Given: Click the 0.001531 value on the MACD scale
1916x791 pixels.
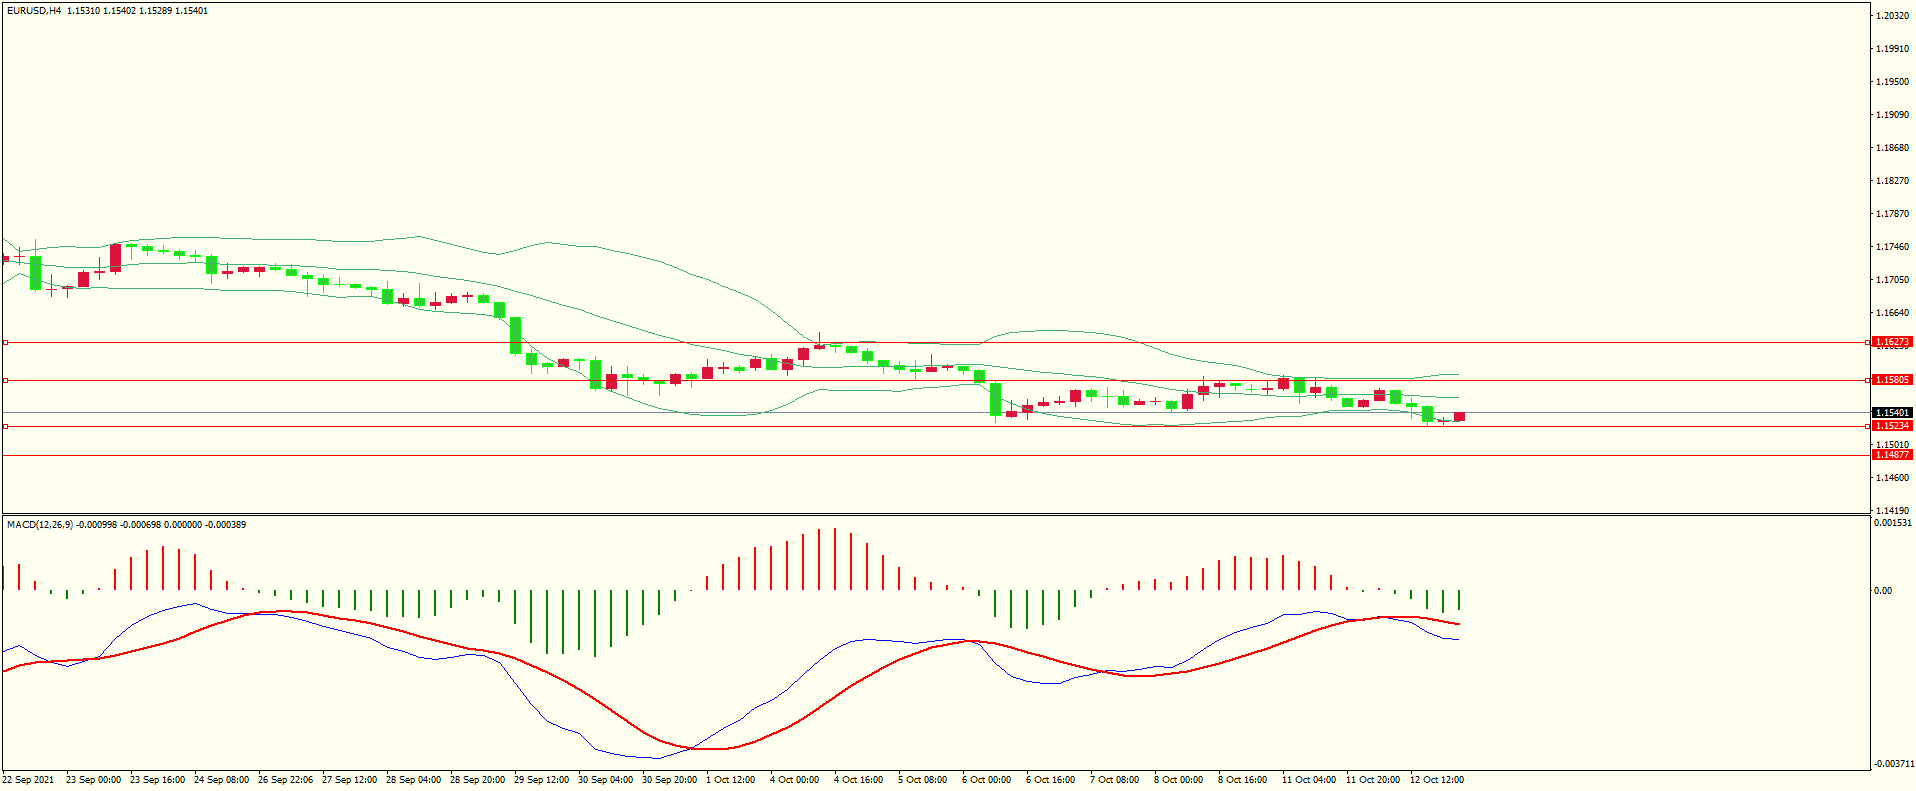Looking at the screenshot, I should coord(1892,523).
